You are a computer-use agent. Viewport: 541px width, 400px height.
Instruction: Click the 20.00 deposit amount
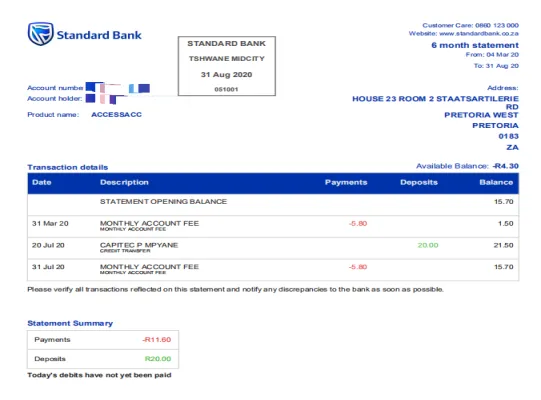[x=428, y=245]
